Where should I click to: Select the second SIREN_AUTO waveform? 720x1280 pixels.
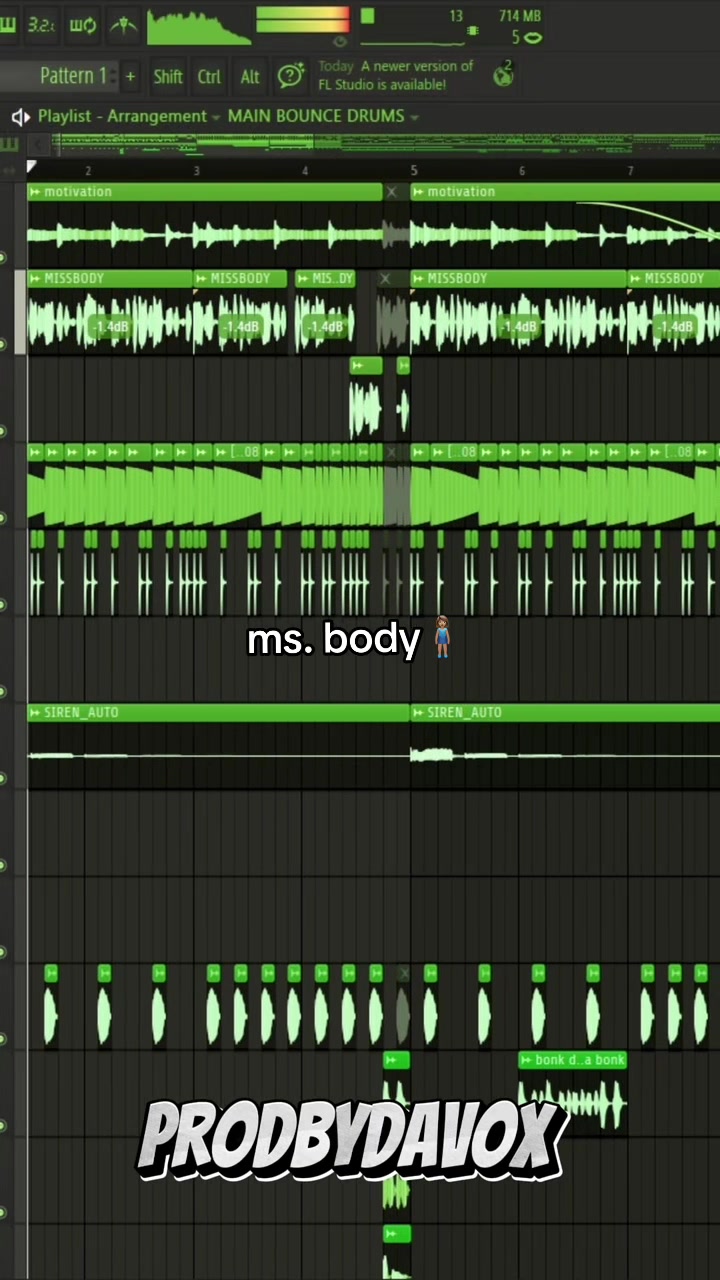pos(565,756)
